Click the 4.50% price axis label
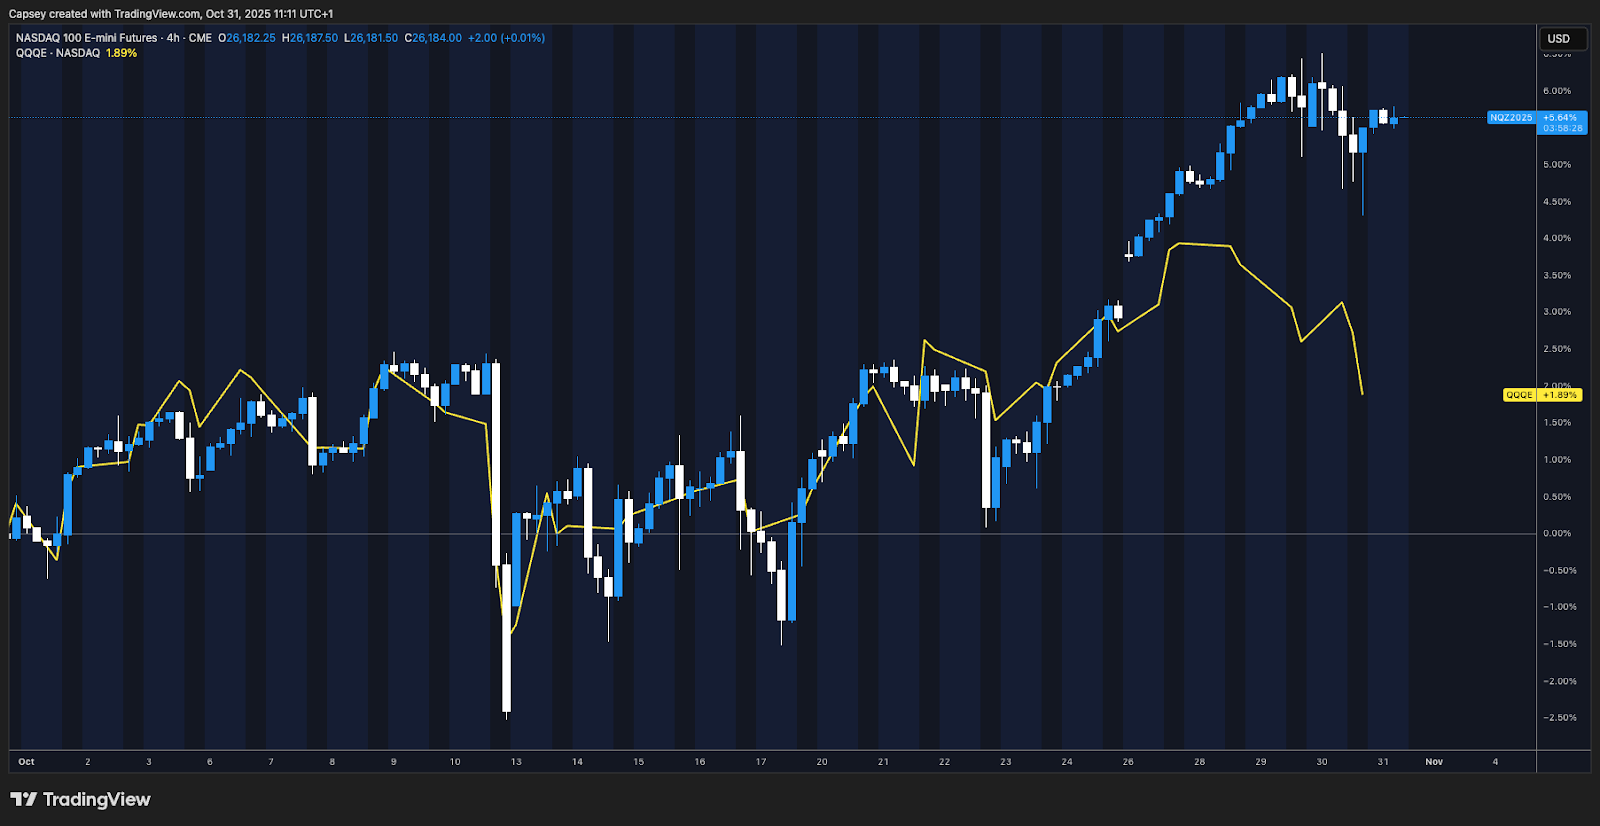Screen dimensions: 1600x826 1557,202
